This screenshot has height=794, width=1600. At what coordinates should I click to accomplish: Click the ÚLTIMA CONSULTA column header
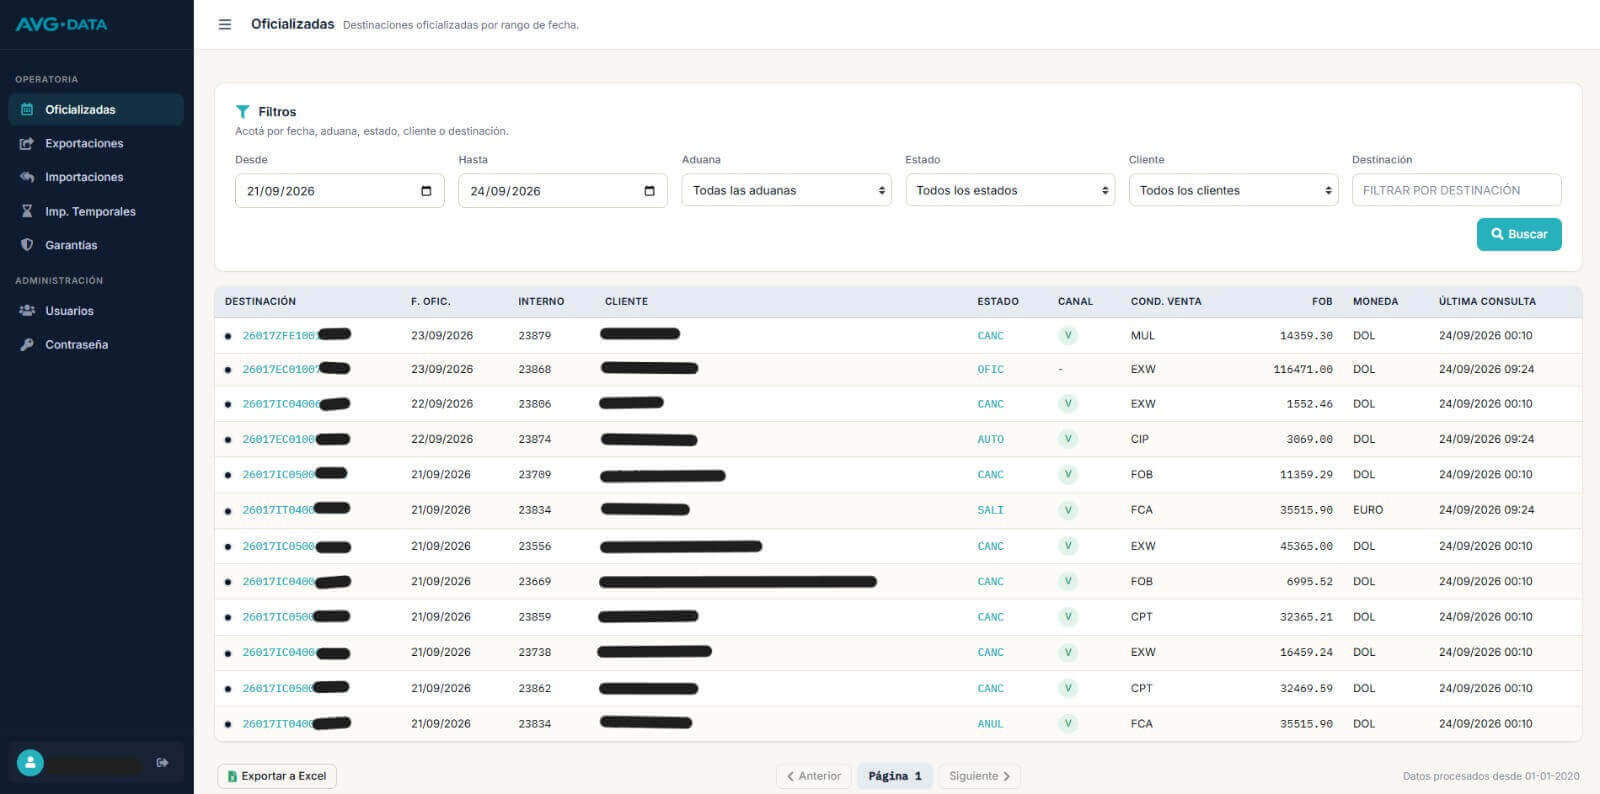(x=1487, y=301)
